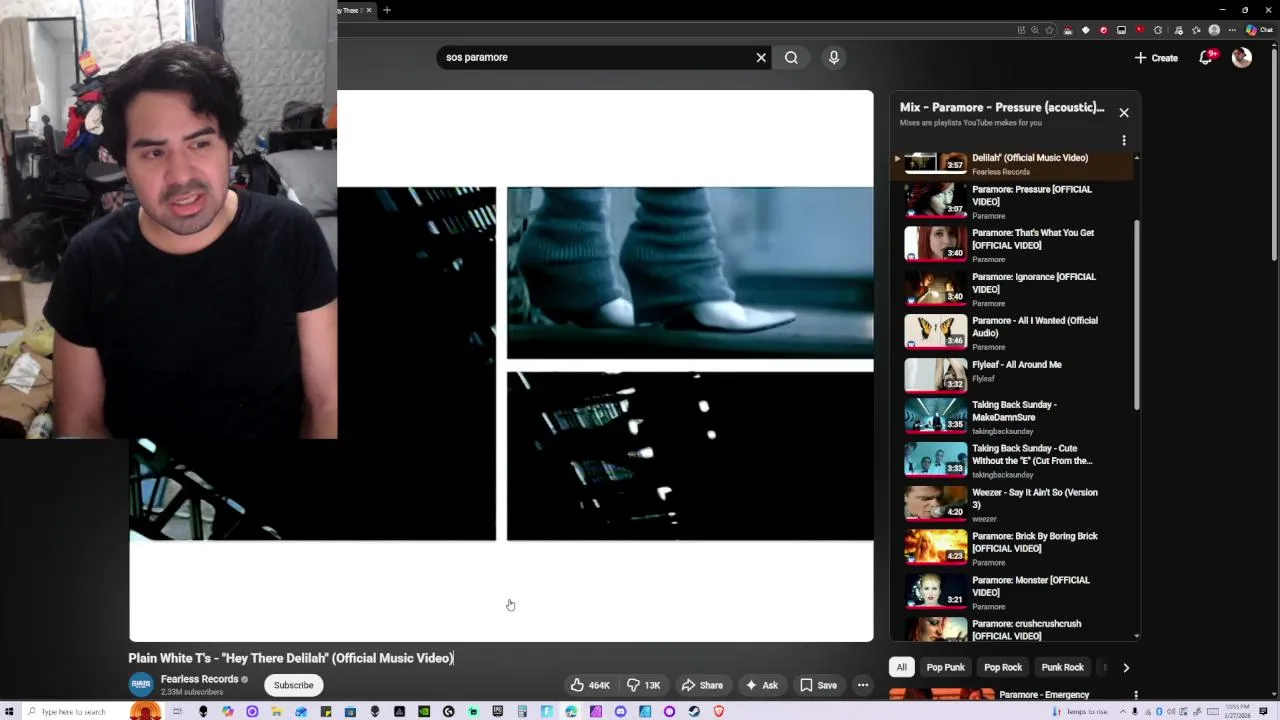Select the All filter chip
Image resolution: width=1280 pixels, height=720 pixels.
click(x=901, y=667)
